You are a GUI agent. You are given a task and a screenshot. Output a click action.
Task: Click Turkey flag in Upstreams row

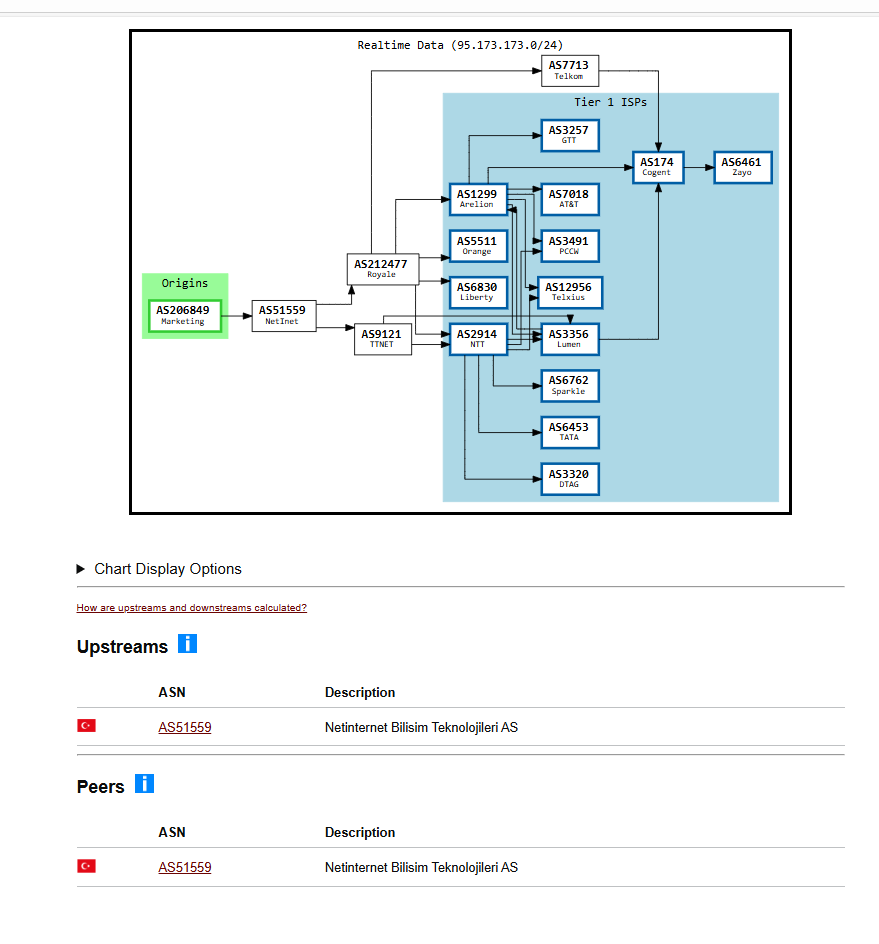tap(87, 725)
